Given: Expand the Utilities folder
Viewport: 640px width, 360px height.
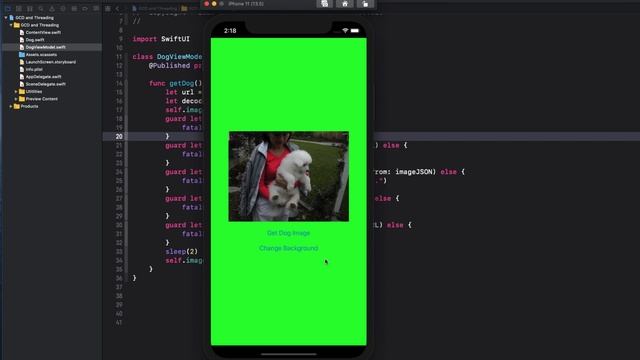Looking at the screenshot, I should click(x=16, y=91).
